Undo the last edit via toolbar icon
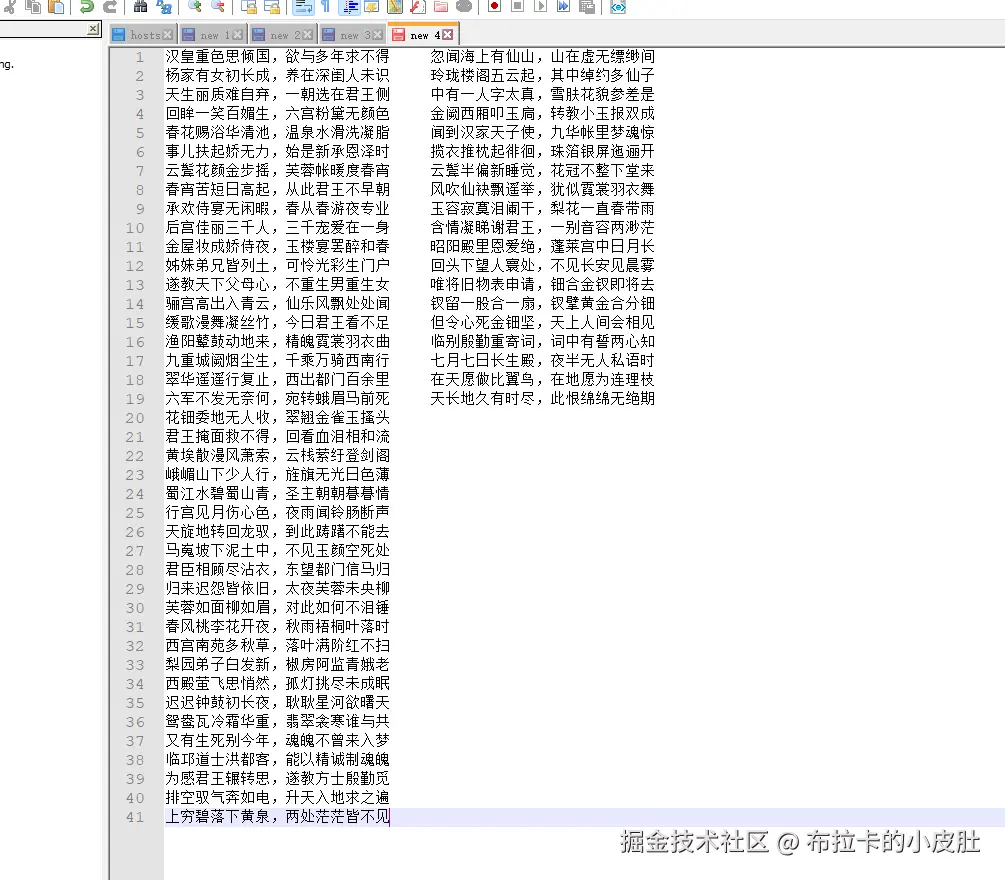Screen dimensions: 1005x880 (x=85, y=7)
